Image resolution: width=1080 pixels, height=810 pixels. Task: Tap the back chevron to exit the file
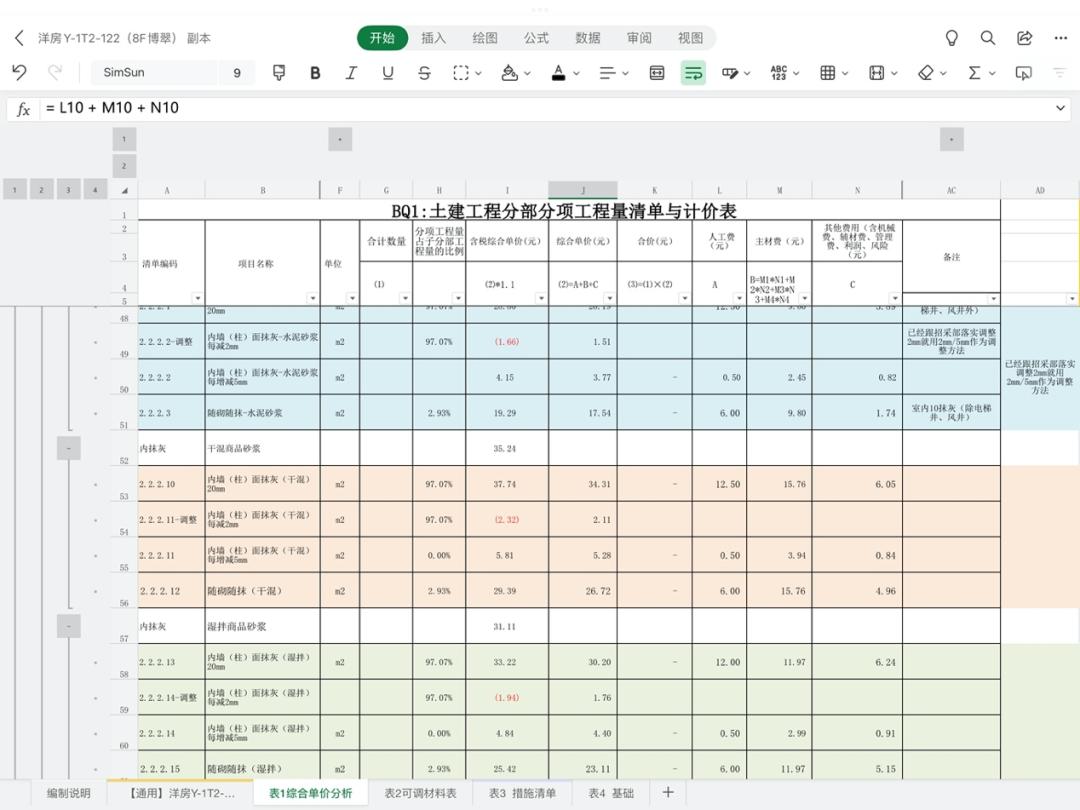(20, 37)
